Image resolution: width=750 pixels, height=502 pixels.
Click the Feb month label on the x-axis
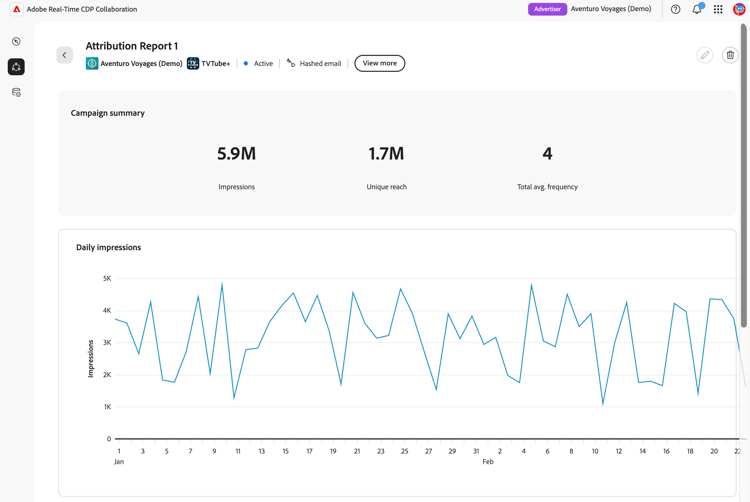click(x=487, y=461)
